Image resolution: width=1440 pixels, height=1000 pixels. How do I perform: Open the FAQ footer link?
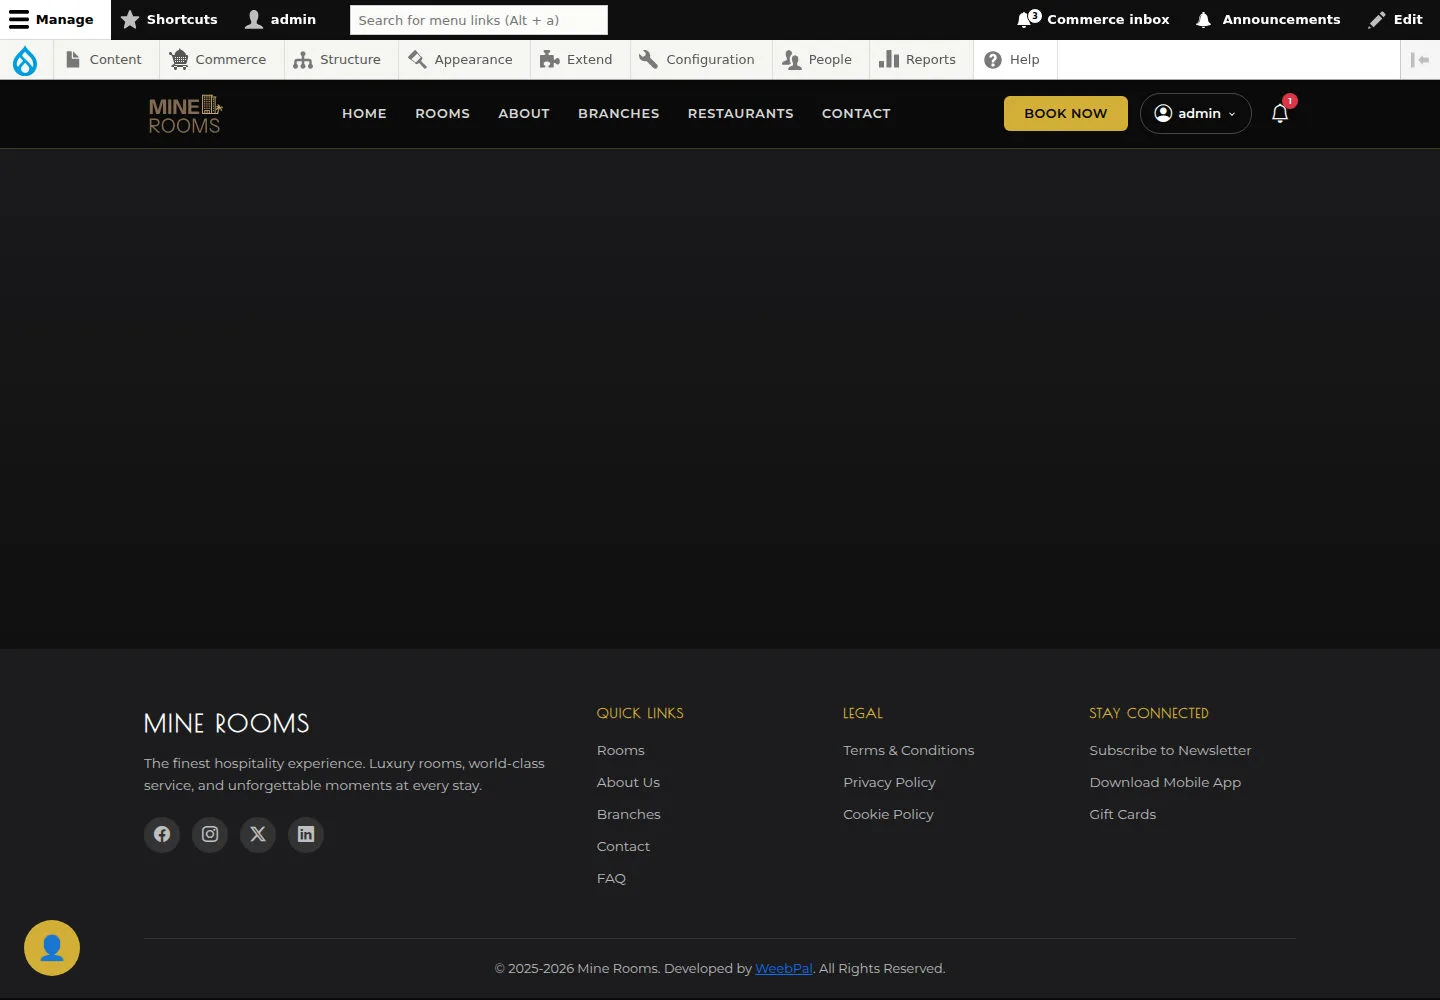(x=611, y=878)
